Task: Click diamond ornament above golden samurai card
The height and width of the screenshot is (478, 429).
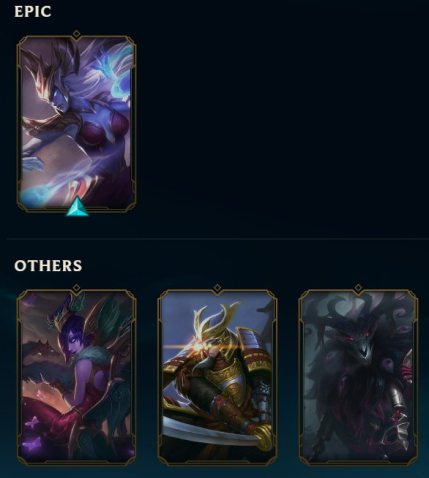Action: [217, 288]
